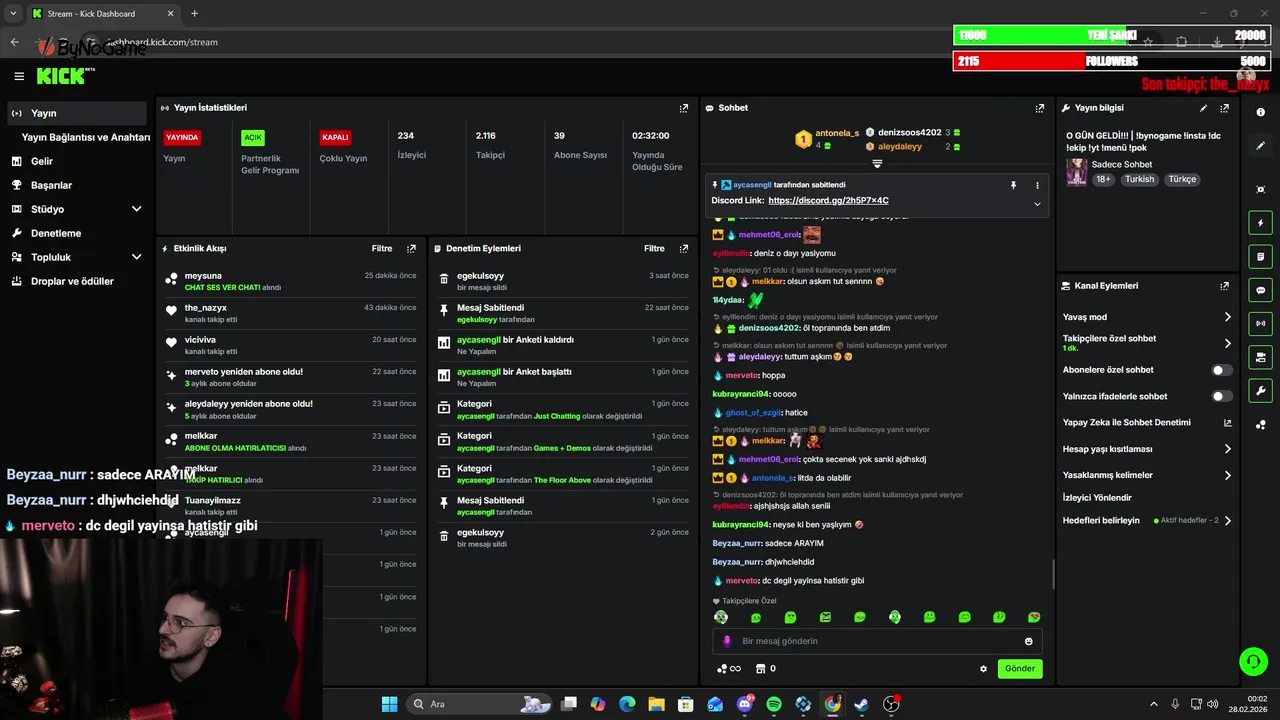Open the green headset support button
Screen dimensions: 1280x720
pyautogui.click(x=1253, y=661)
